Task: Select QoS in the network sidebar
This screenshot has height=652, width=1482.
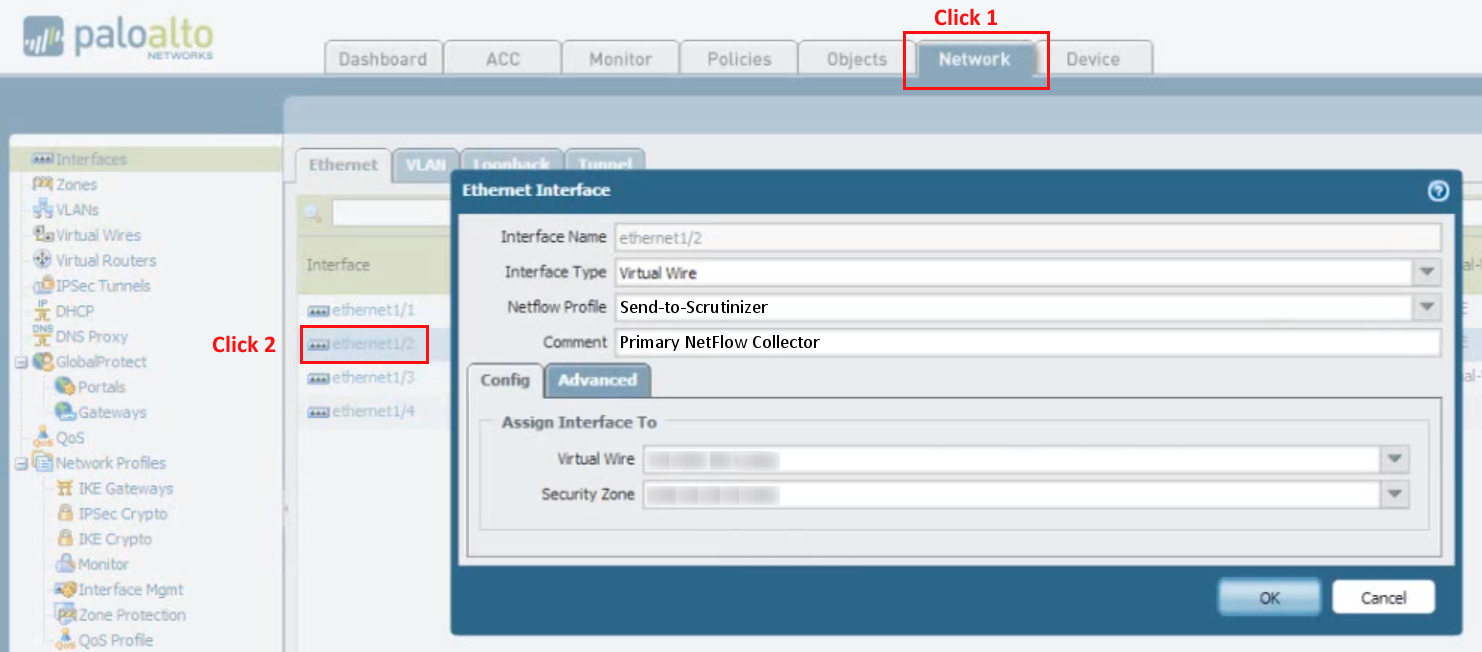Action: click(70, 438)
